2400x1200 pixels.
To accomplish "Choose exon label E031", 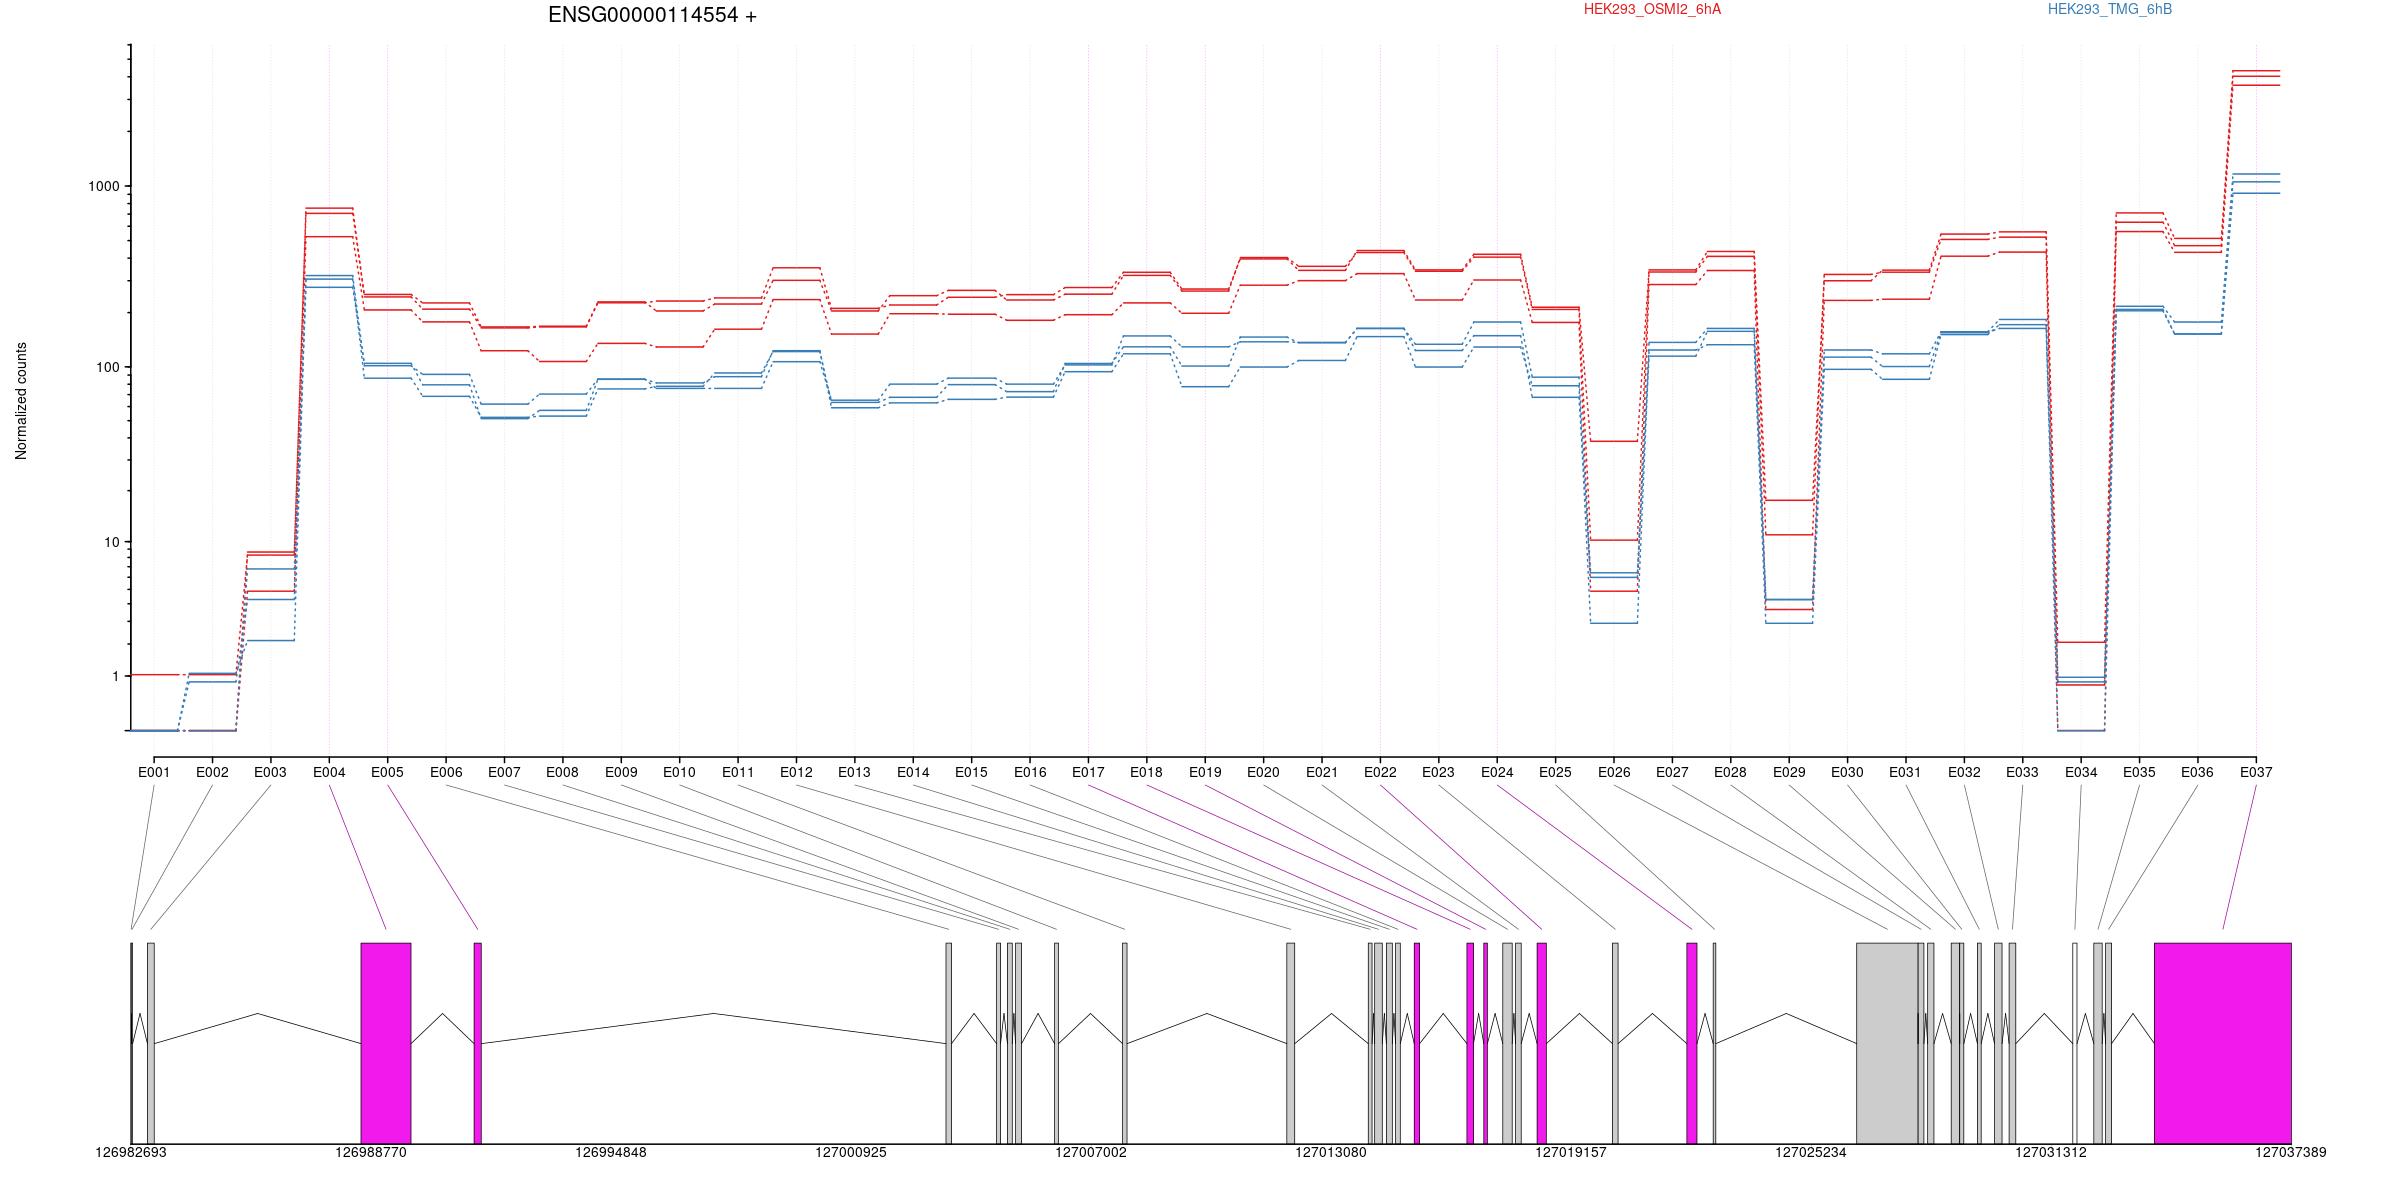I will pos(1905,772).
